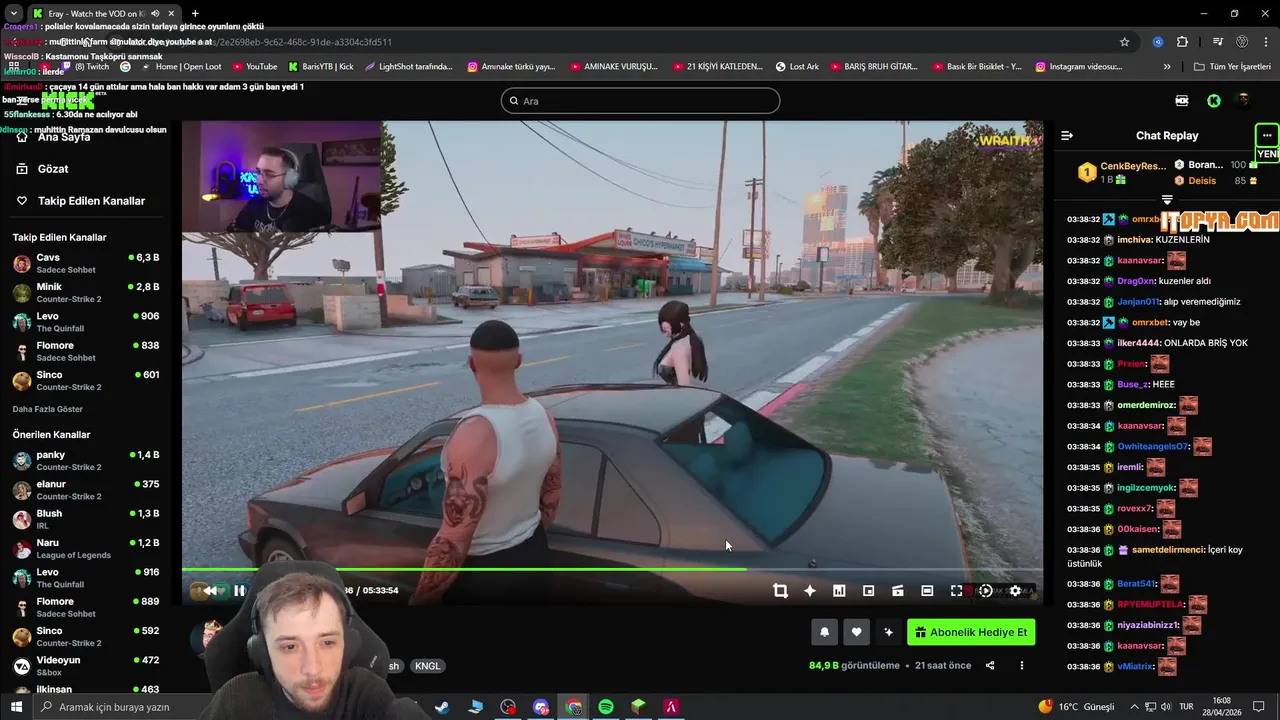Click Abonelik Hediye Et button
1280x720 pixels.
[971, 632]
